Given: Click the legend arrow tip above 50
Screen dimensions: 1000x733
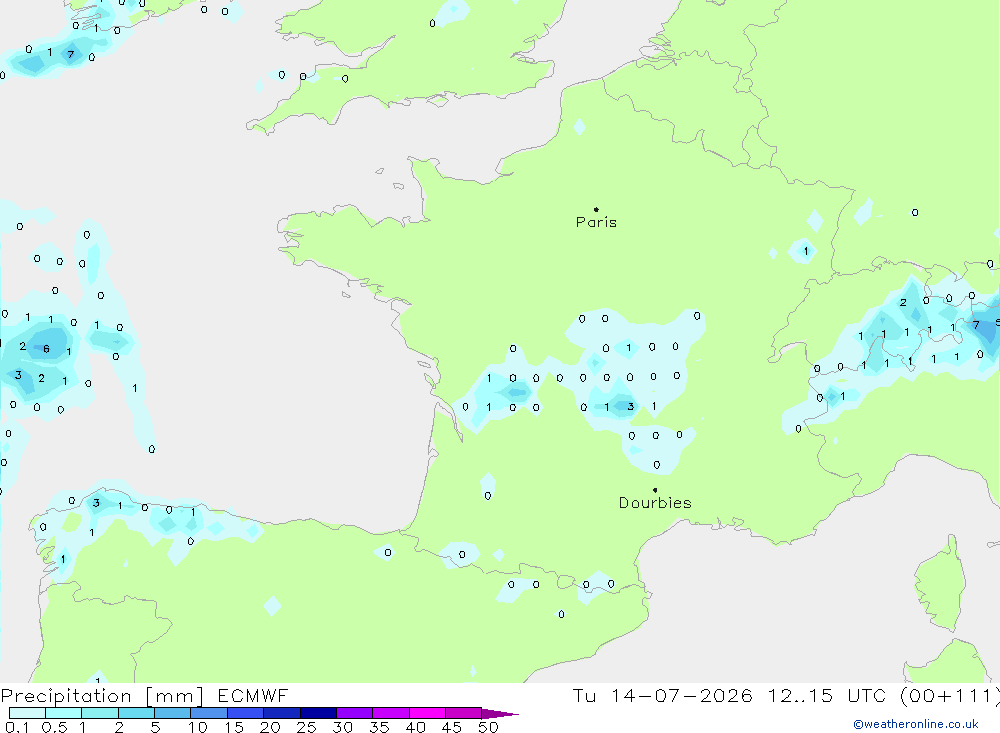Looking at the screenshot, I should point(501,713).
